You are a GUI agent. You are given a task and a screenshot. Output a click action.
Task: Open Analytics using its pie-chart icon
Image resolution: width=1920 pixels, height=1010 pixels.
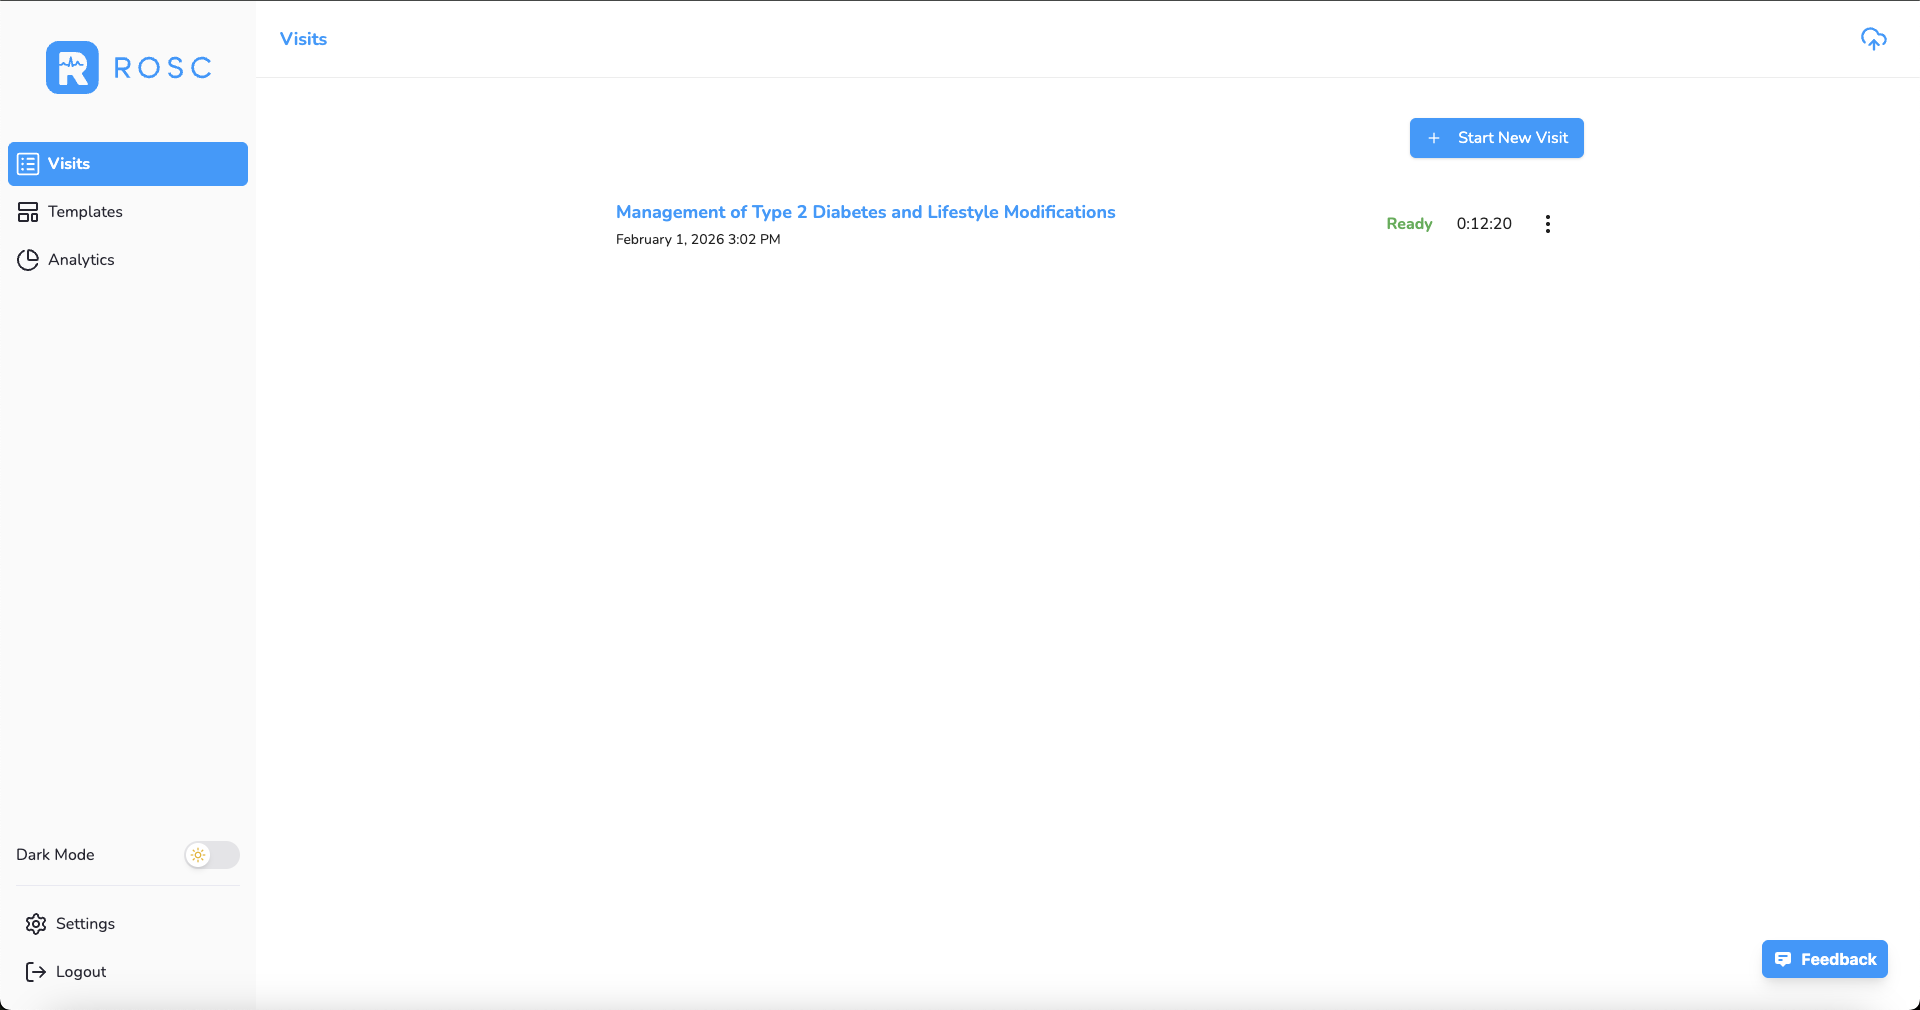27,259
